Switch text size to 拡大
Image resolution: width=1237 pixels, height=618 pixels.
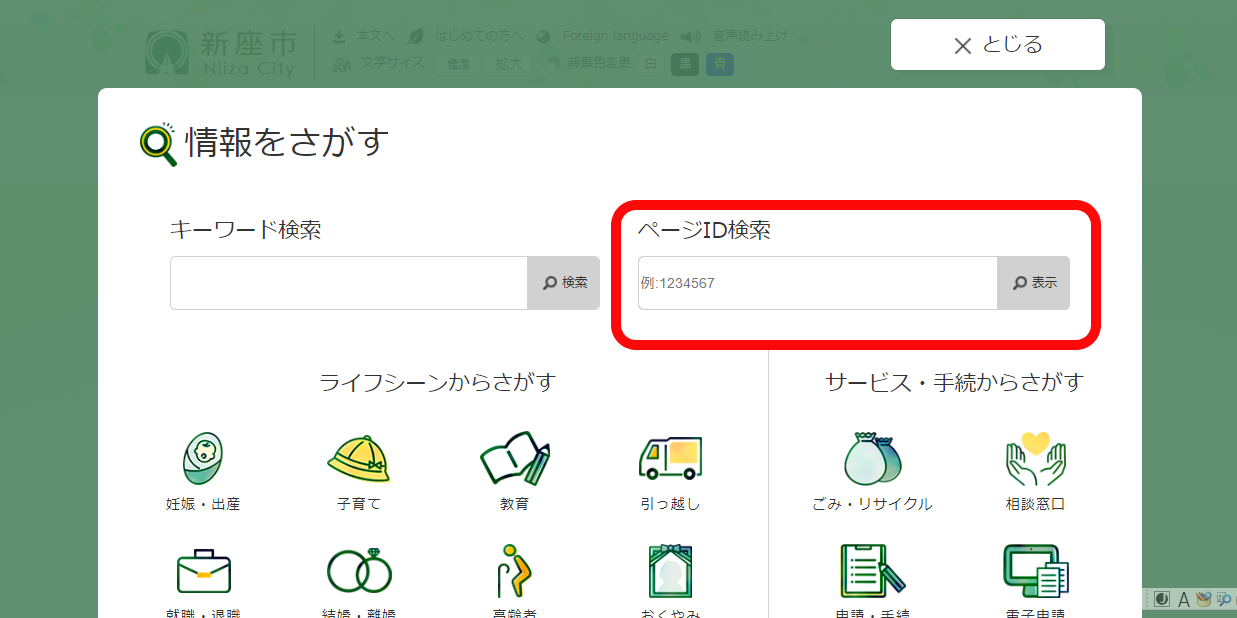pos(509,62)
